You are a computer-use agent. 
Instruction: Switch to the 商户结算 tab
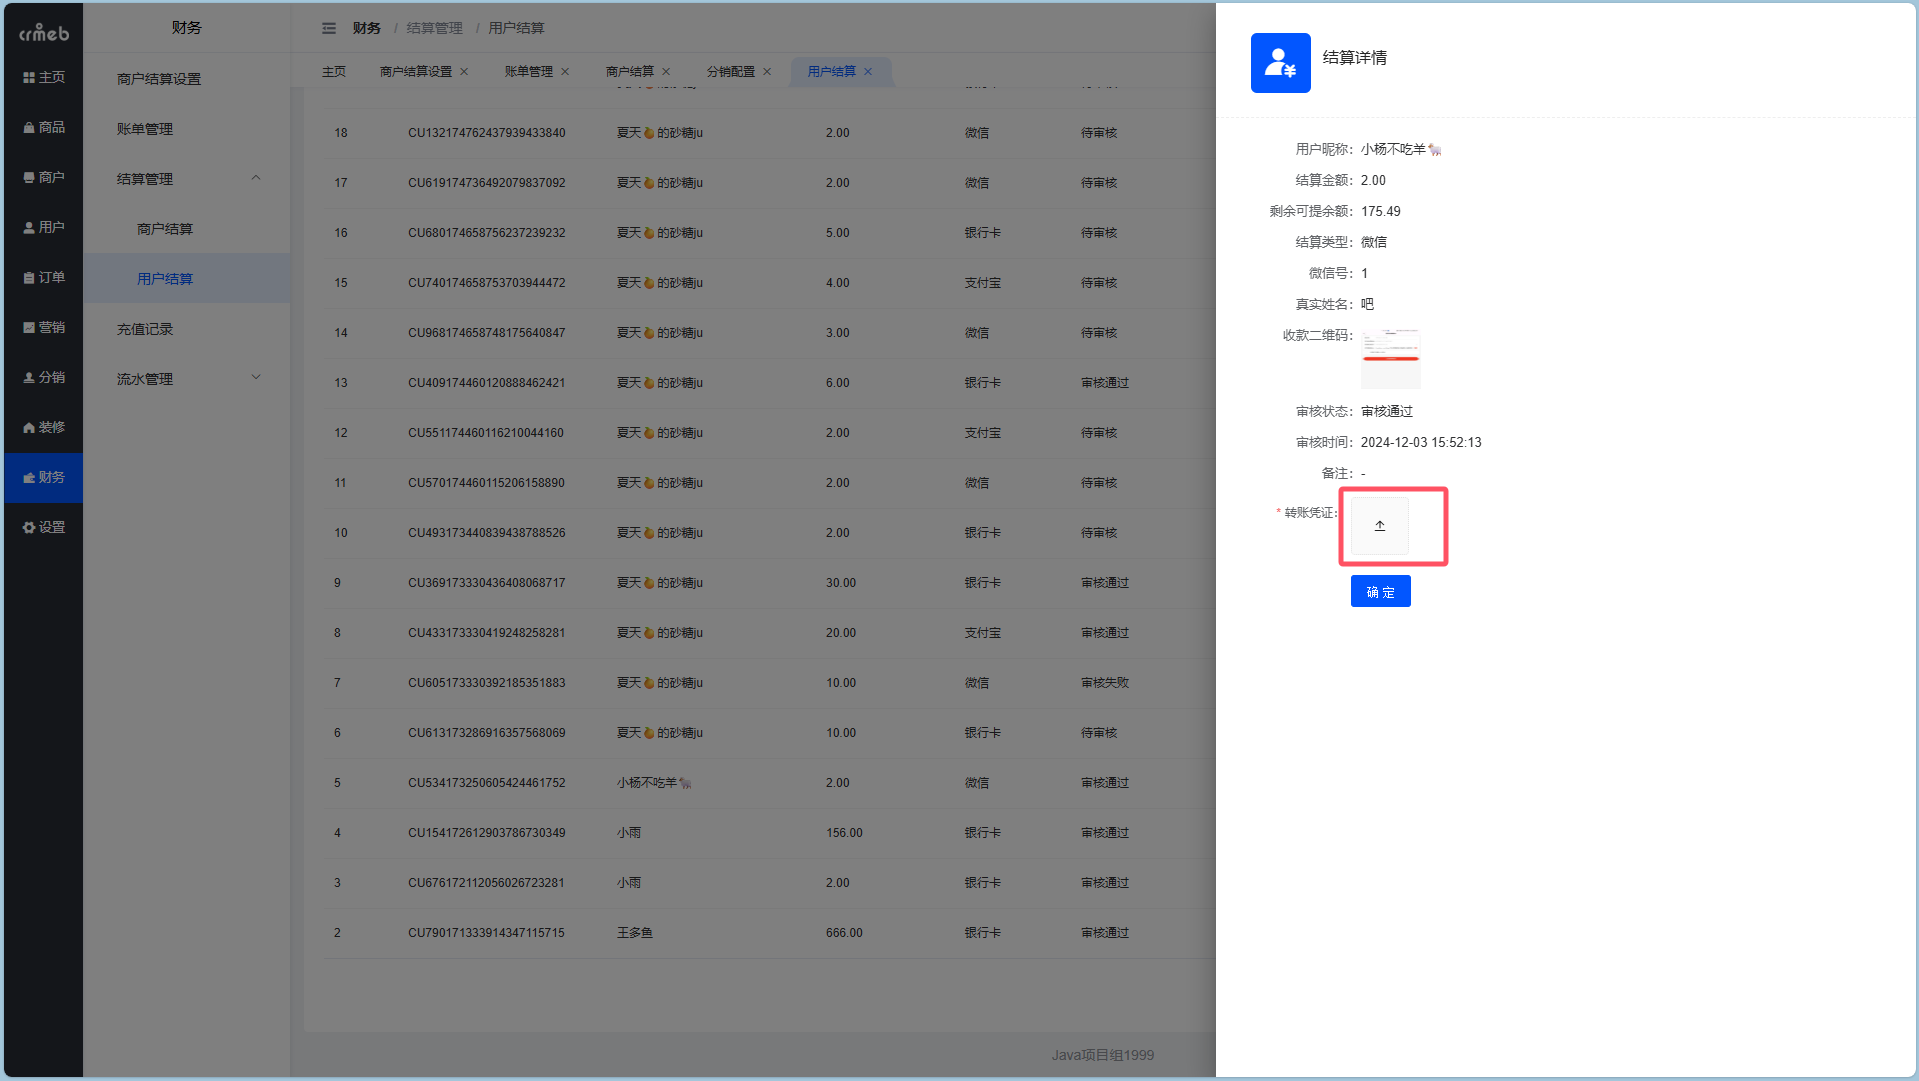(629, 72)
